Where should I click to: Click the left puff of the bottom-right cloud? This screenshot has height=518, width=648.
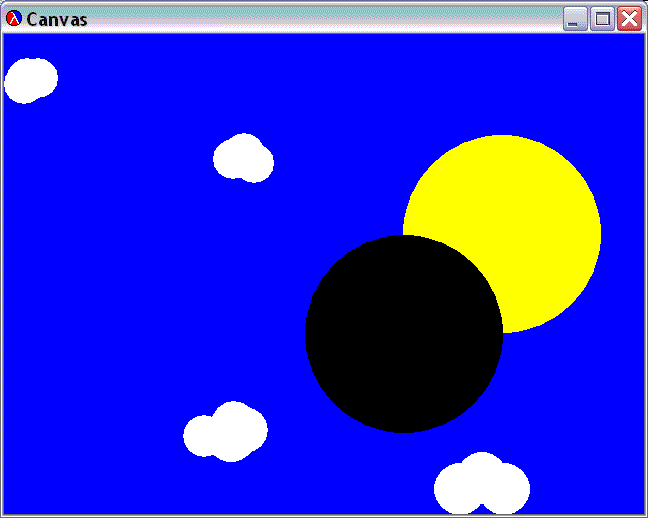coord(456,489)
